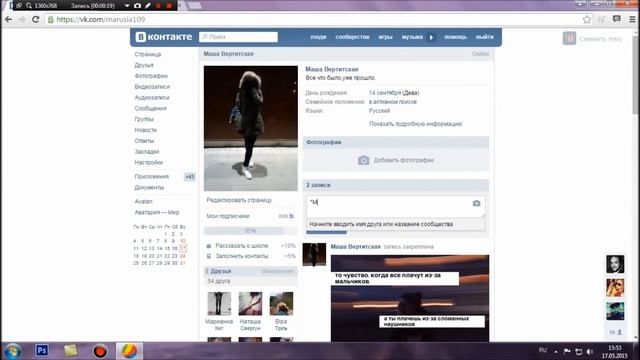The height and width of the screenshot is (360, 640).
Task: Open the Windows Start button
Action: click(x=13, y=351)
